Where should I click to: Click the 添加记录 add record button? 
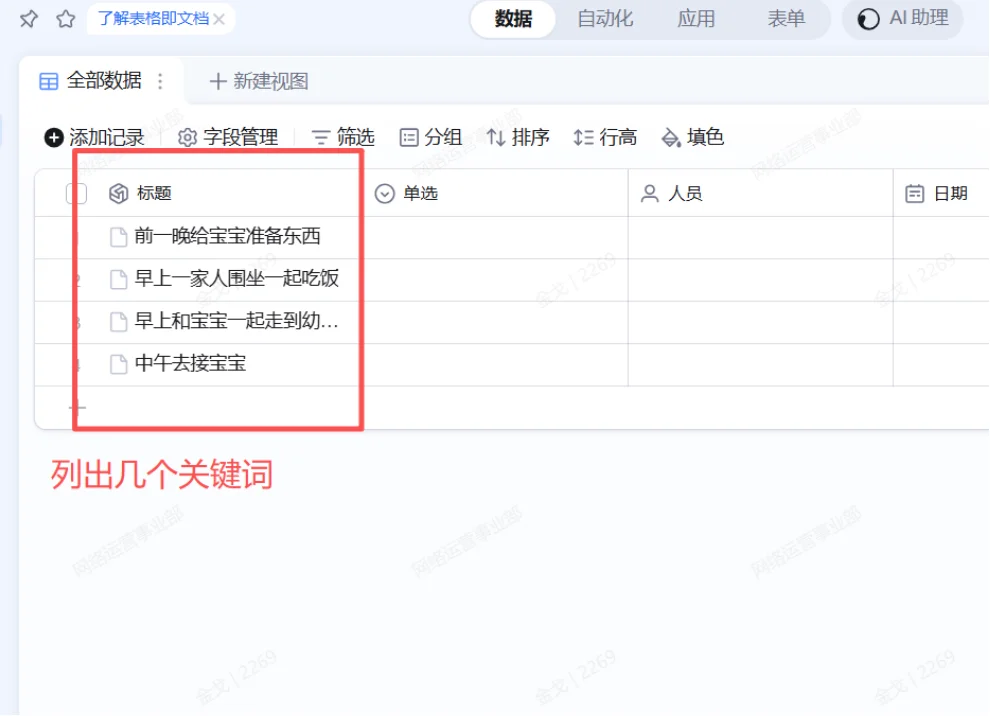point(95,137)
